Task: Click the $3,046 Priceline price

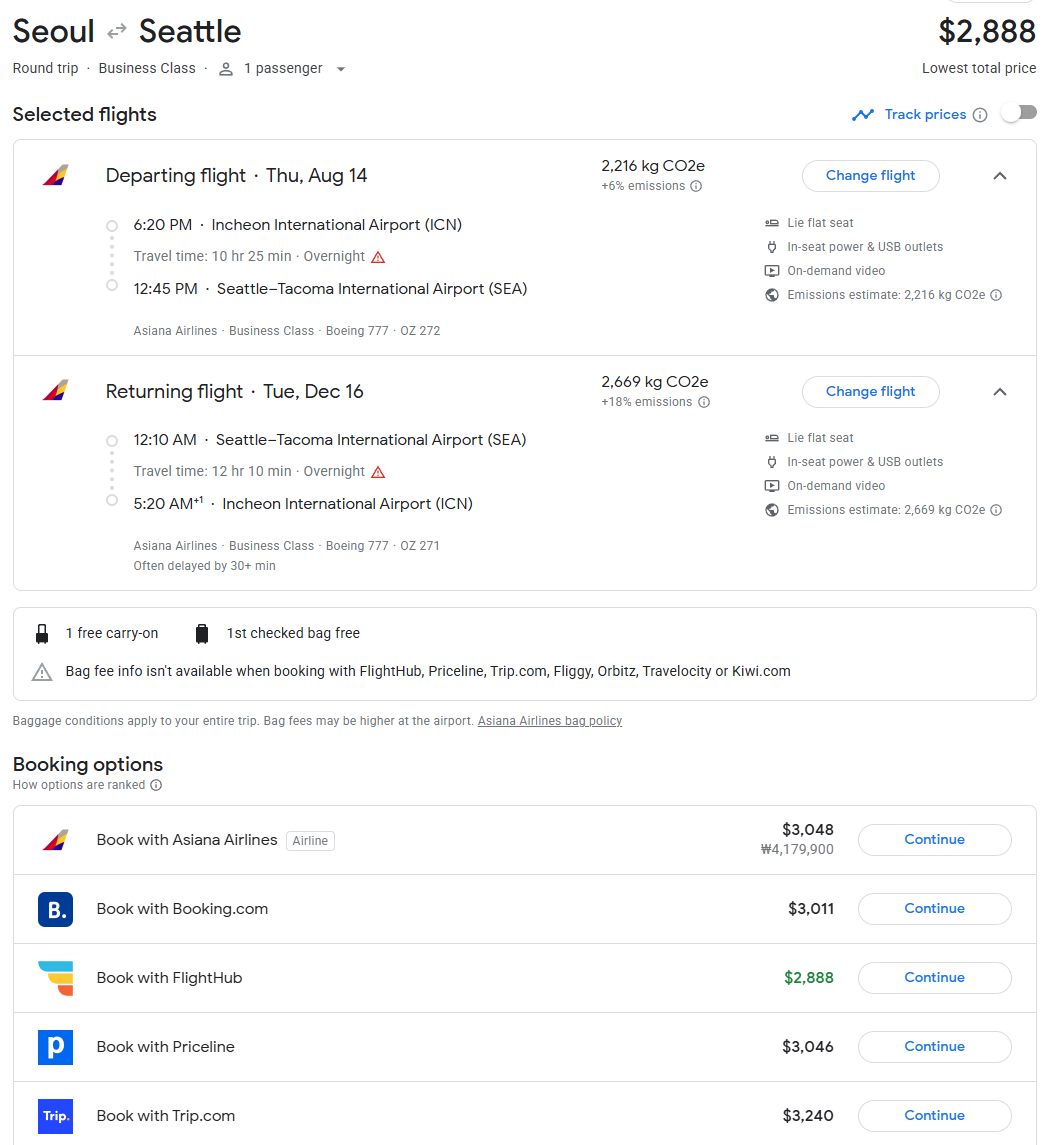Action: click(x=808, y=1047)
